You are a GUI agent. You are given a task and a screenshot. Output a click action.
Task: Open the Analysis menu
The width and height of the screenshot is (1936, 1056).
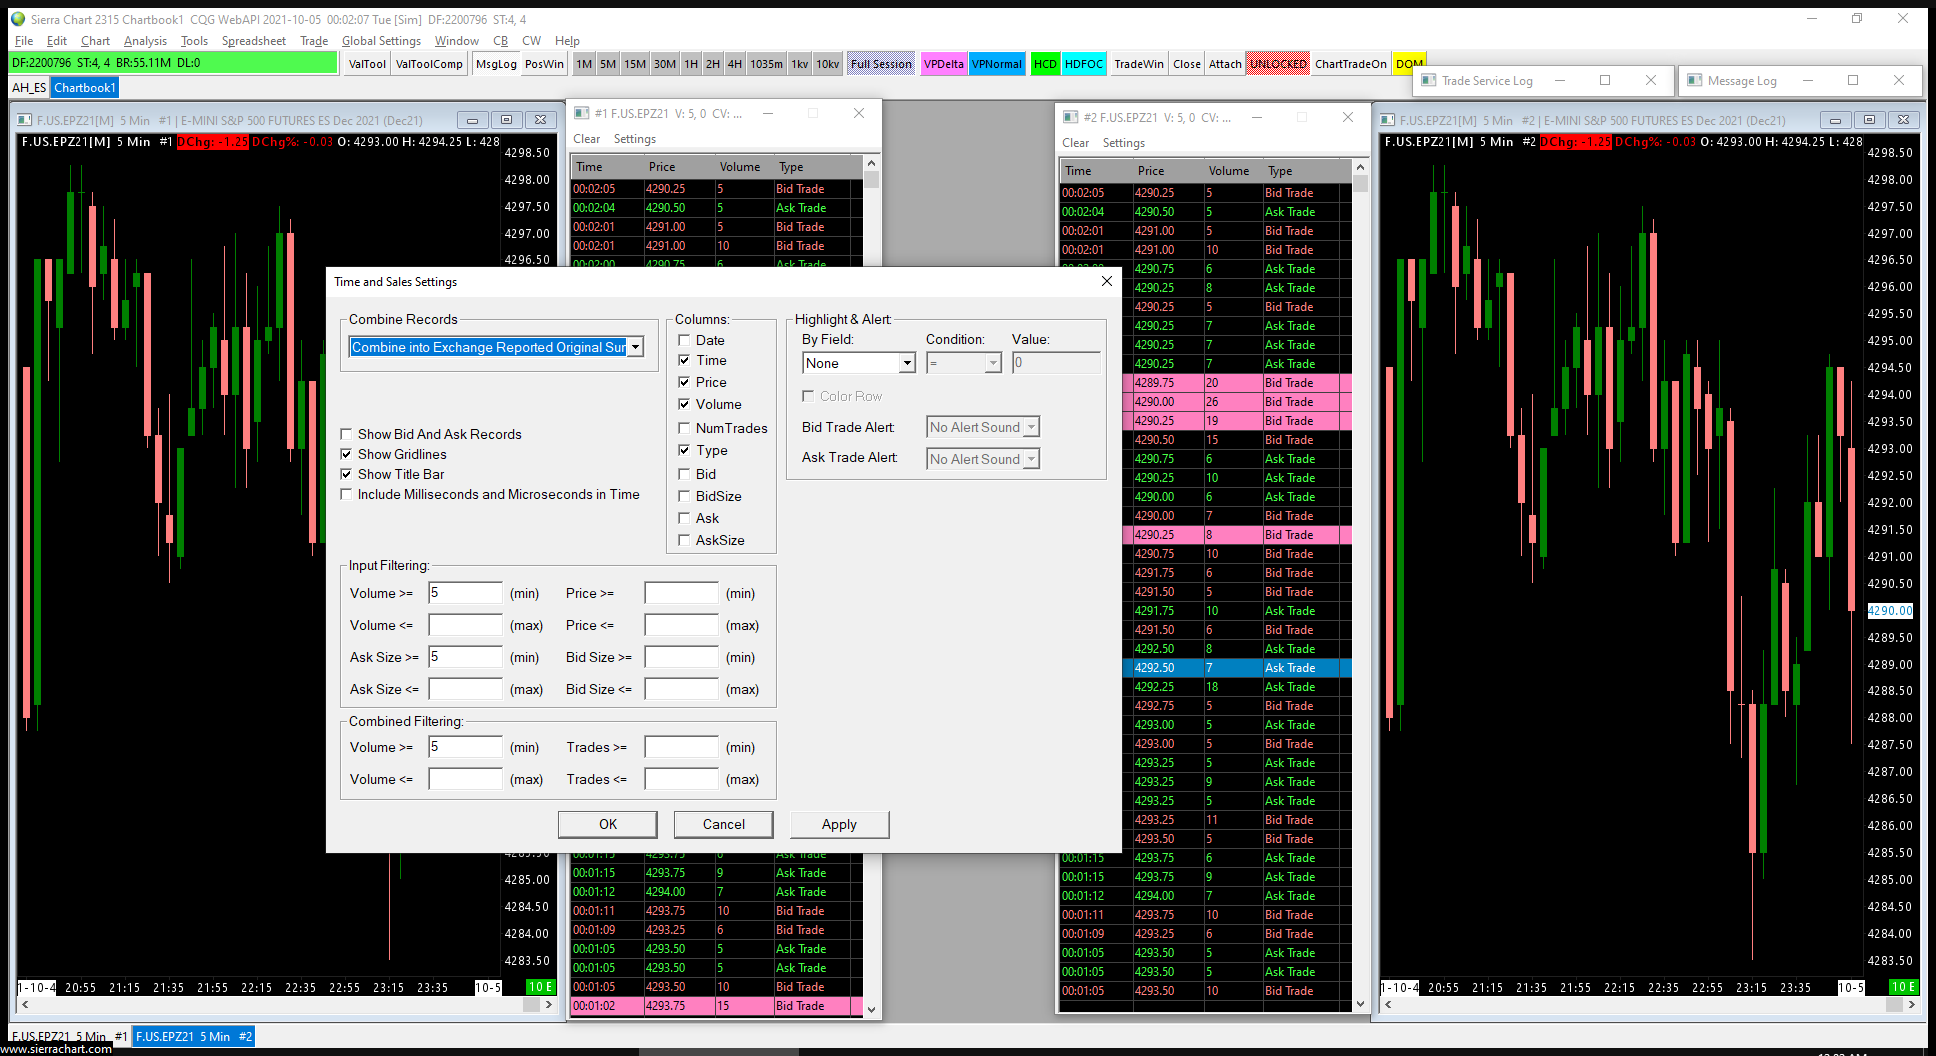tap(145, 41)
